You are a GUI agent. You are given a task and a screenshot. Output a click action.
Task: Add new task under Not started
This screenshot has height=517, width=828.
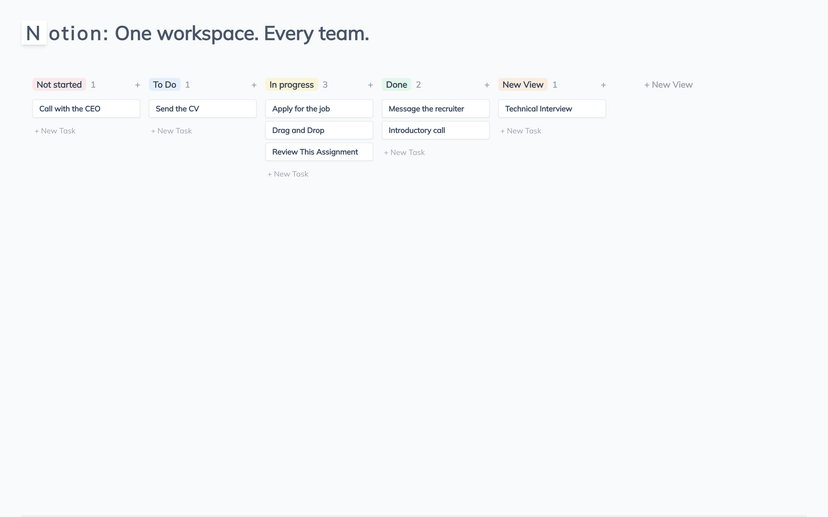pos(55,131)
